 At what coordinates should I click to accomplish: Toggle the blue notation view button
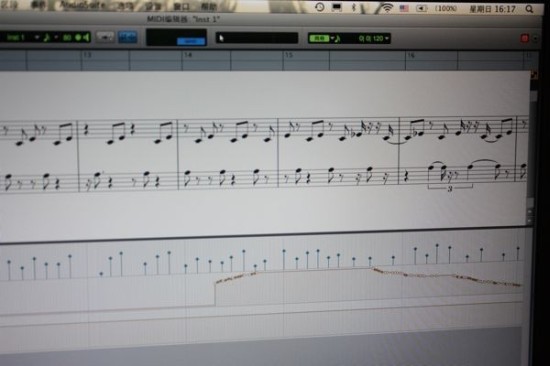click(x=127, y=37)
